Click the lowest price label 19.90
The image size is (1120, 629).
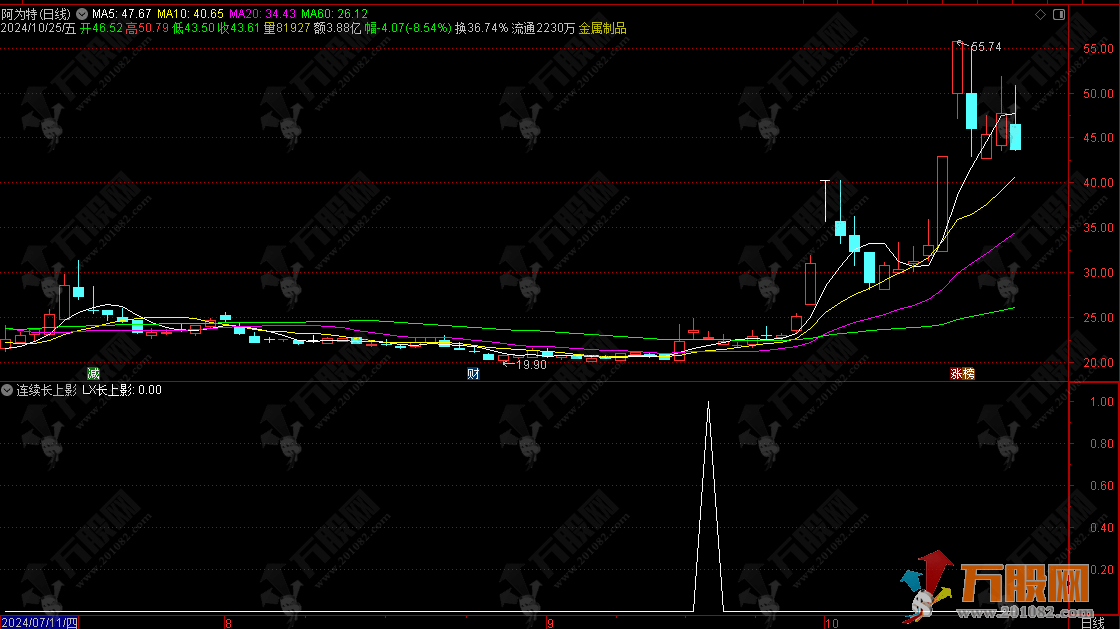[531, 365]
